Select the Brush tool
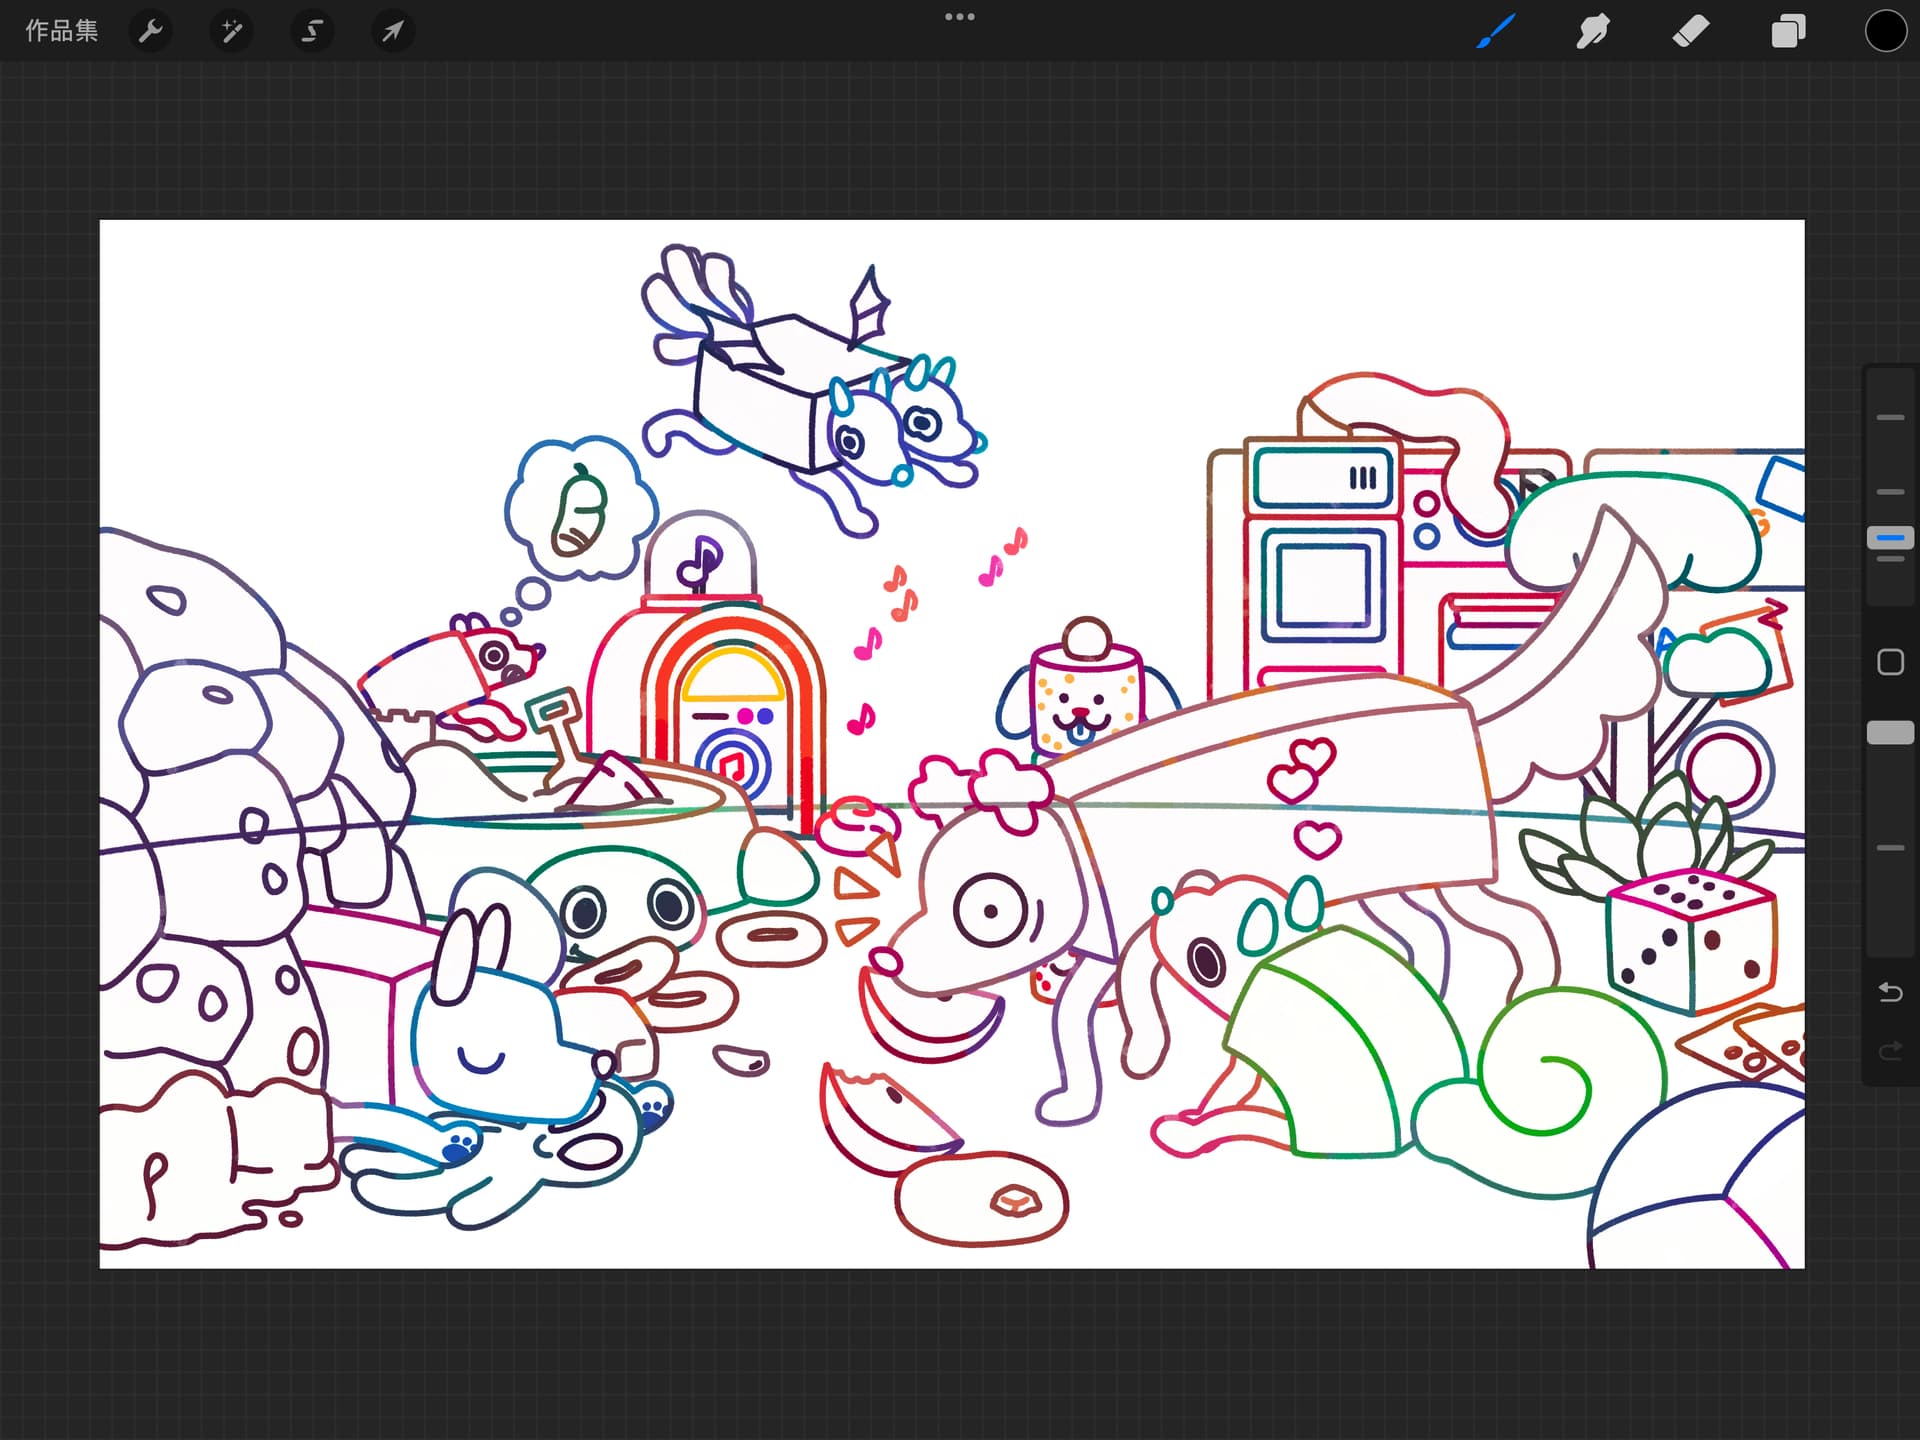 (x=1496, y=31)
